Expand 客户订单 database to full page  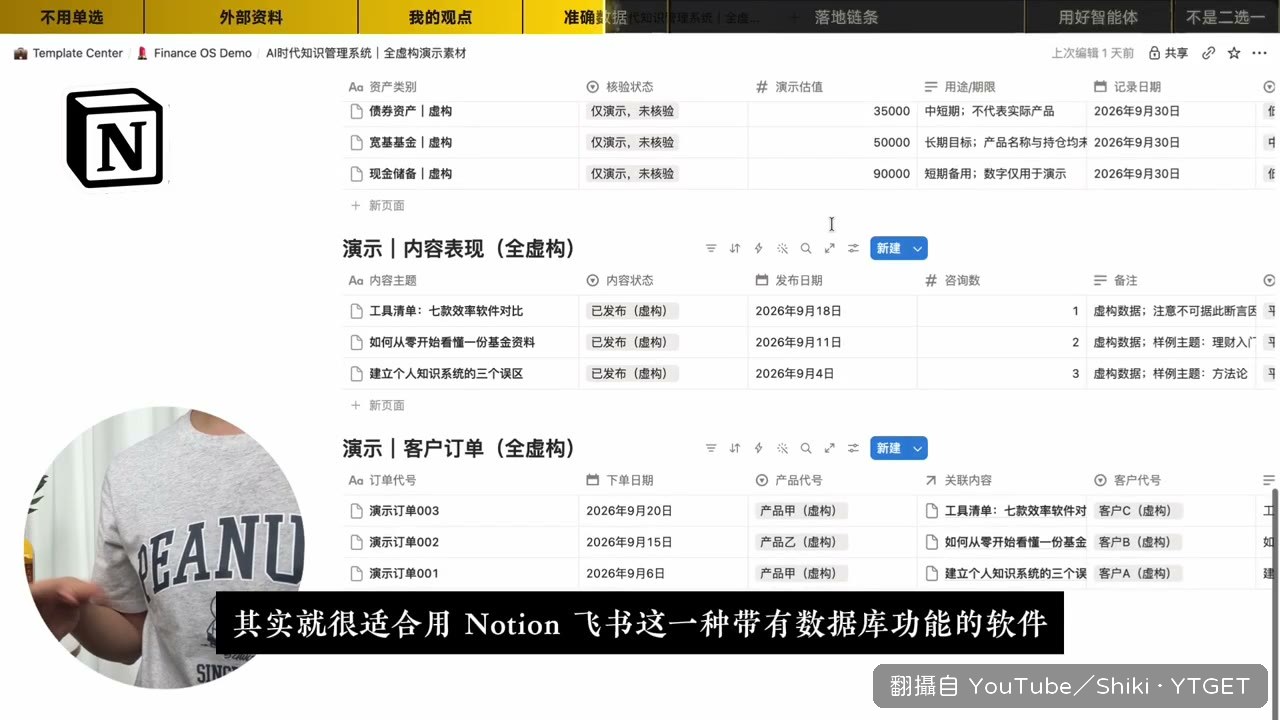click(830, 448)
